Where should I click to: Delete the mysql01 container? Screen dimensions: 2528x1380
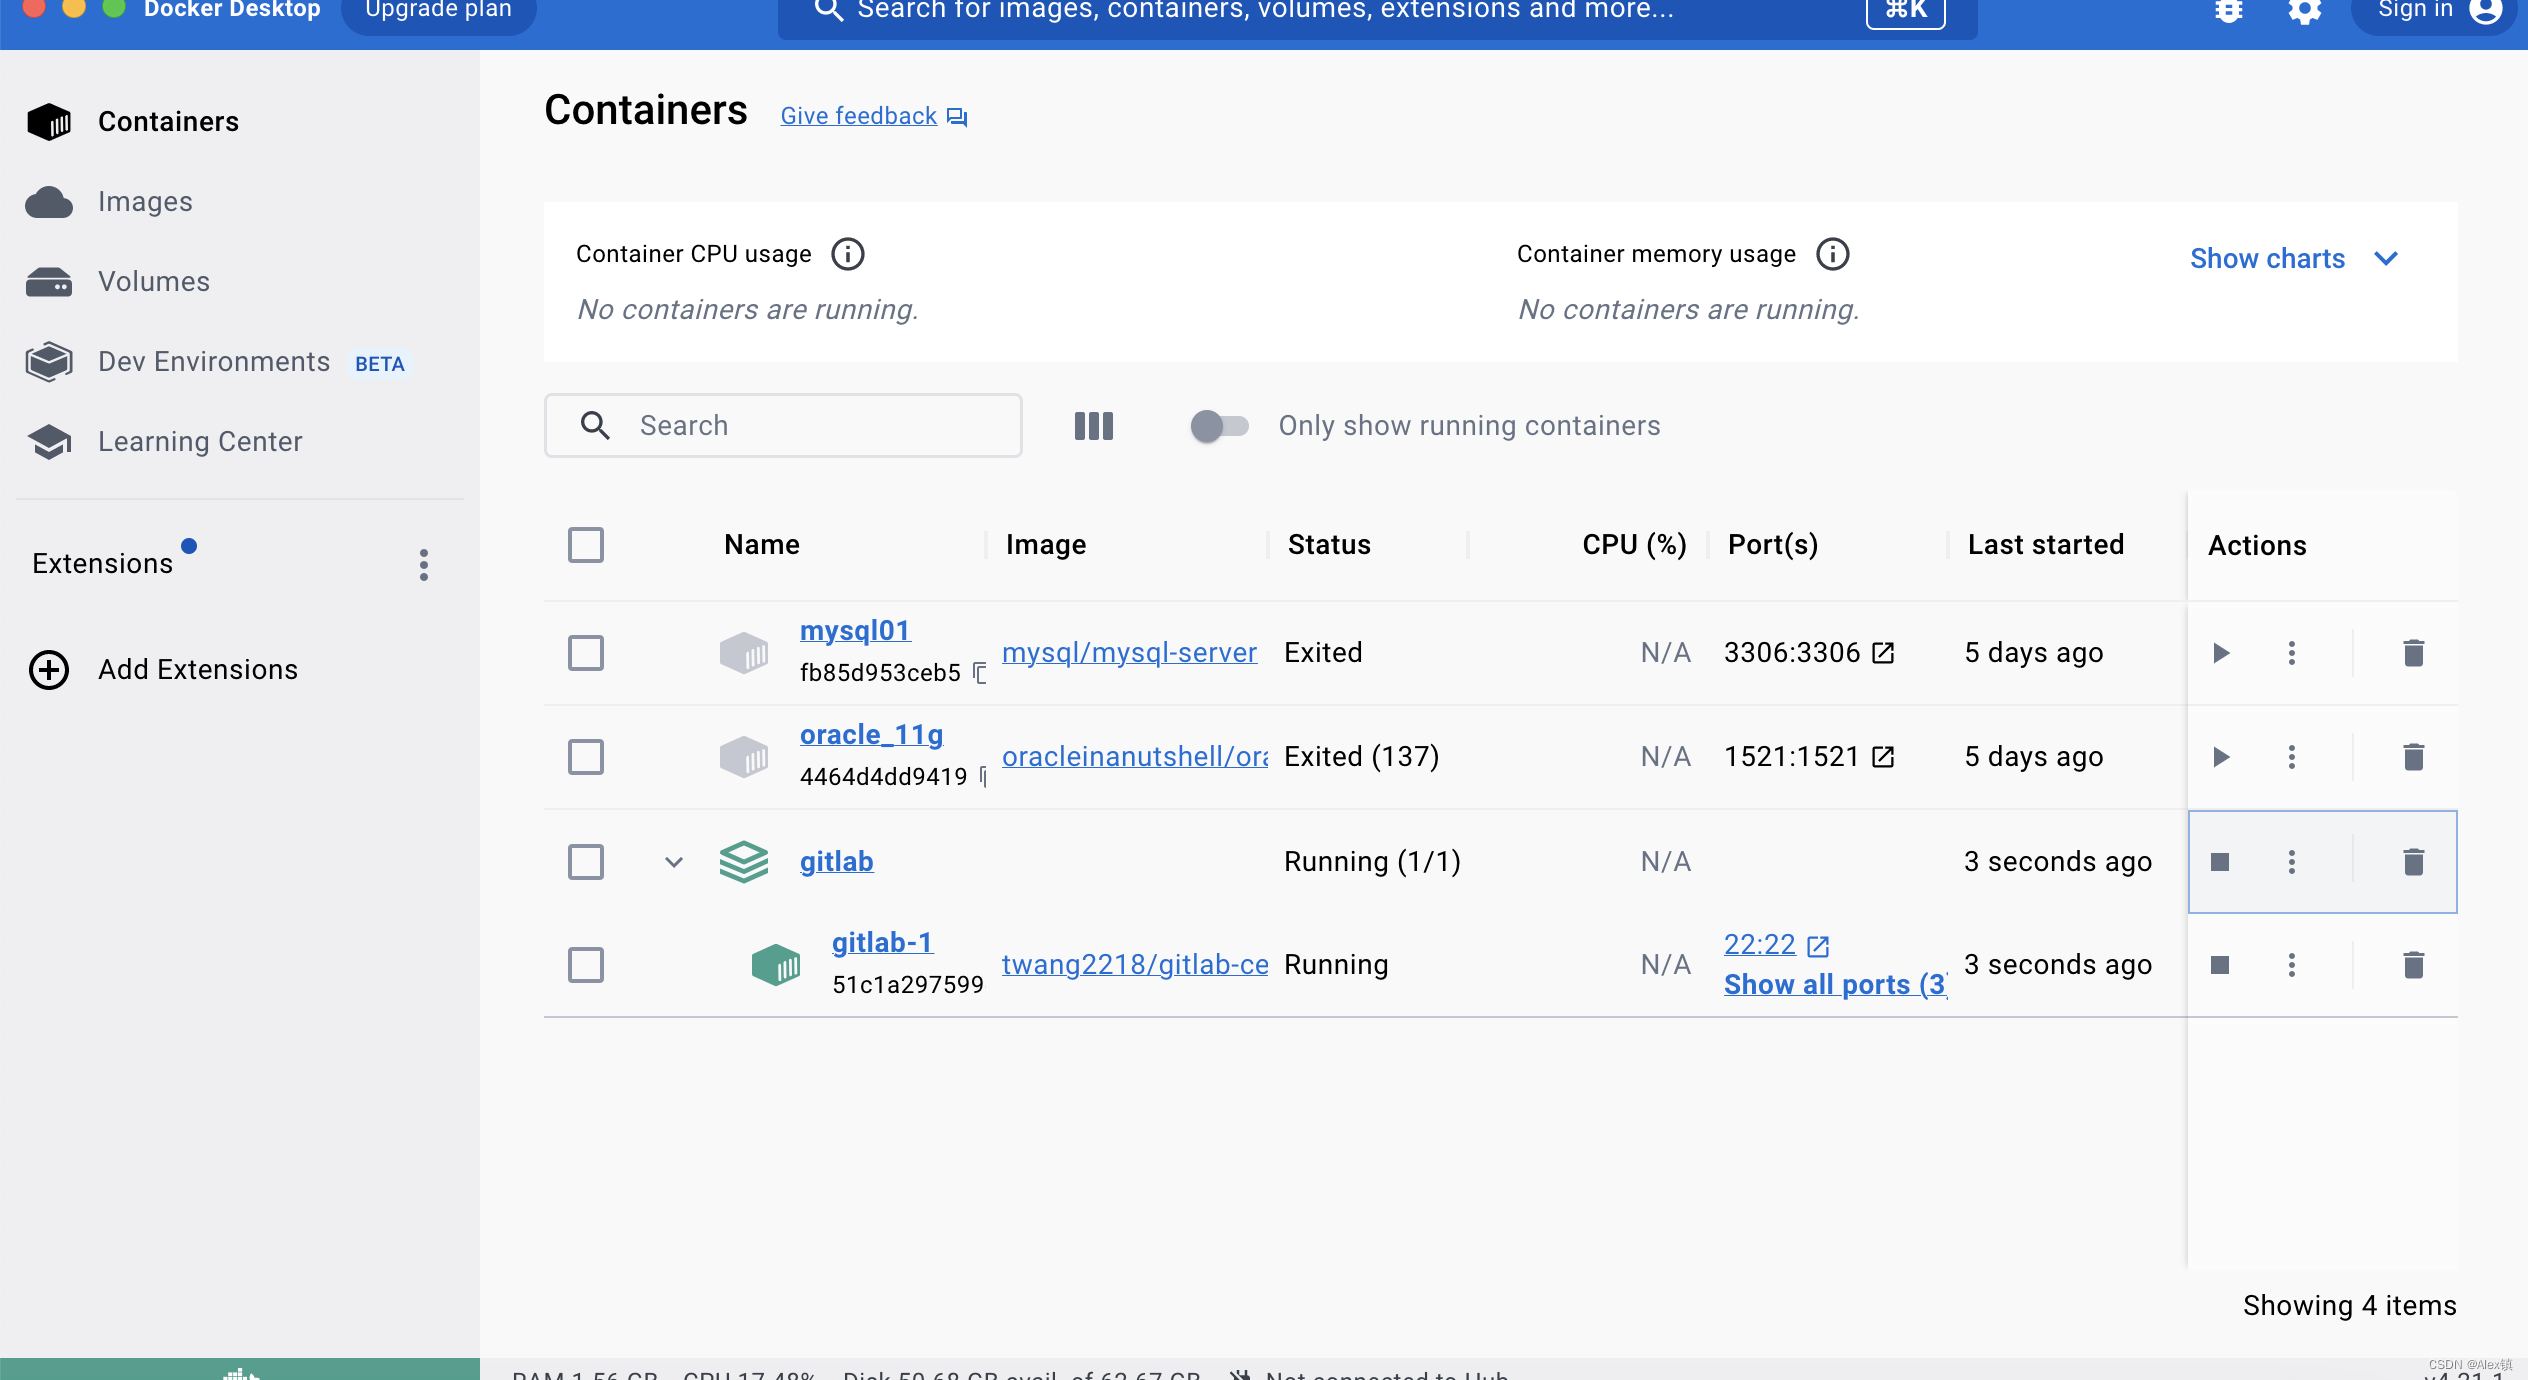click(x=2413, y=653)
